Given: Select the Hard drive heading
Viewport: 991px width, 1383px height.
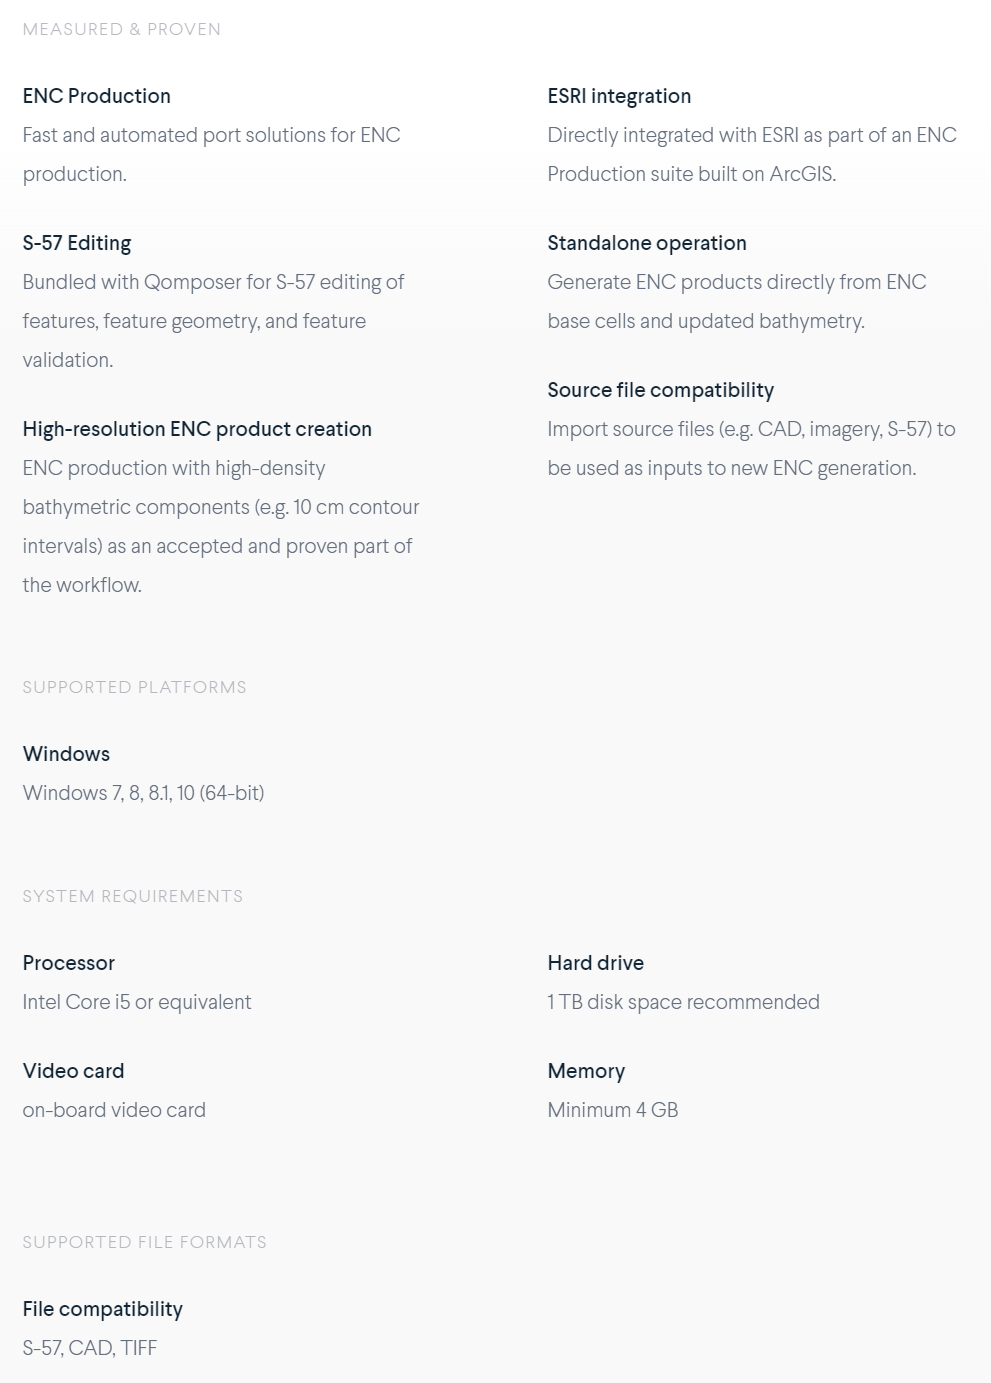Looking at the screenshot, I should click(596, 963).
